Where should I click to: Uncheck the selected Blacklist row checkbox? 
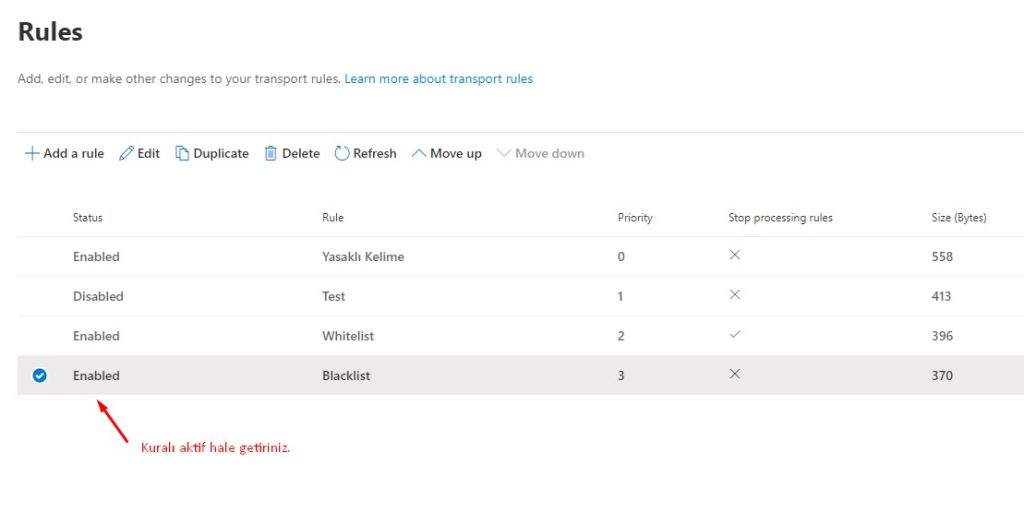click(x=40, y=376)
